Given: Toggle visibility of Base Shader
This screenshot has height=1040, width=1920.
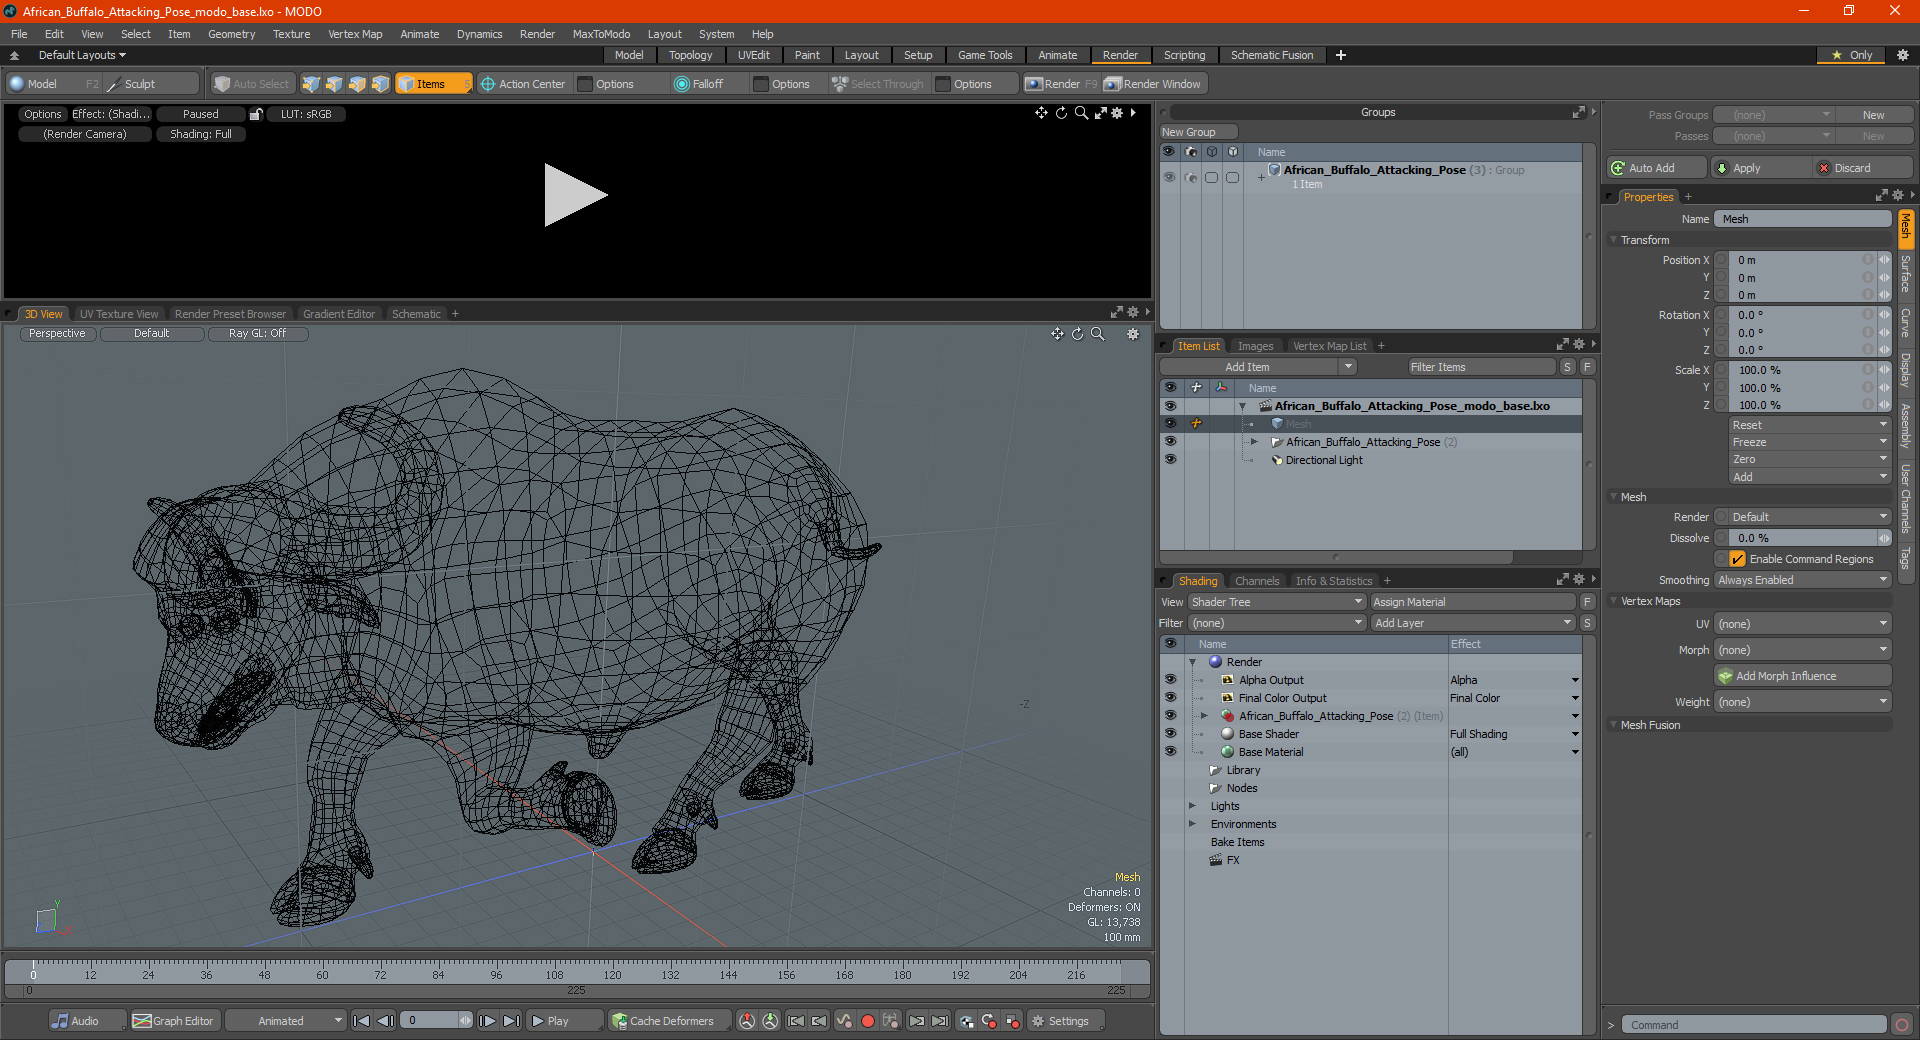Looking at the screenshot, I should tap(1170, 734).
